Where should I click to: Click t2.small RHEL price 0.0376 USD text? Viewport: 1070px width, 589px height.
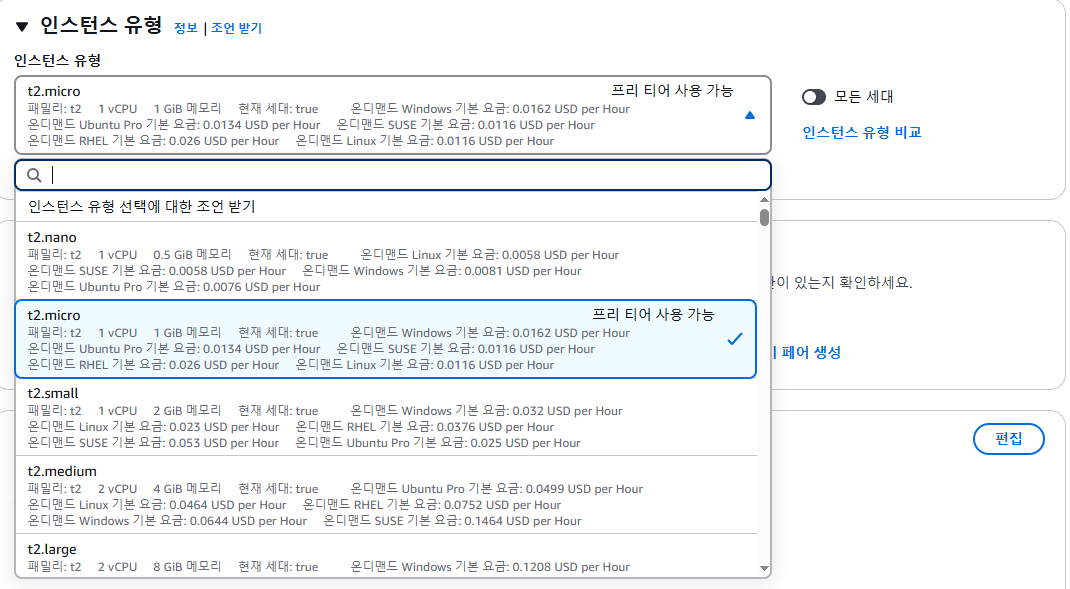(424, 427)
